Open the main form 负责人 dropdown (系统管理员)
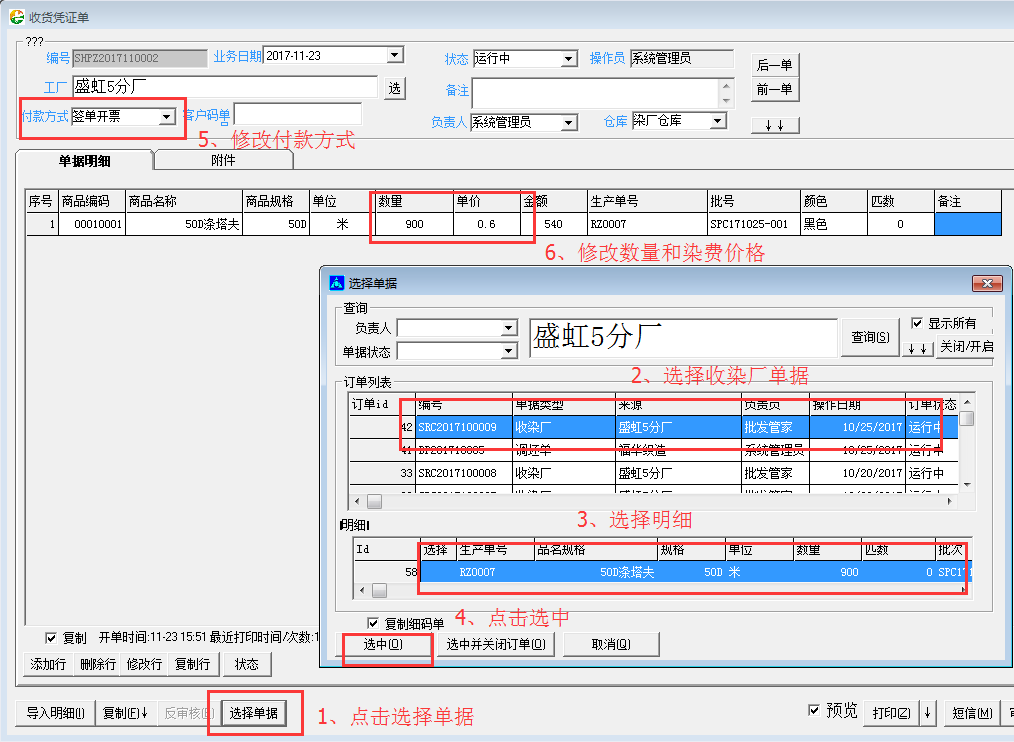 (568, 122)
